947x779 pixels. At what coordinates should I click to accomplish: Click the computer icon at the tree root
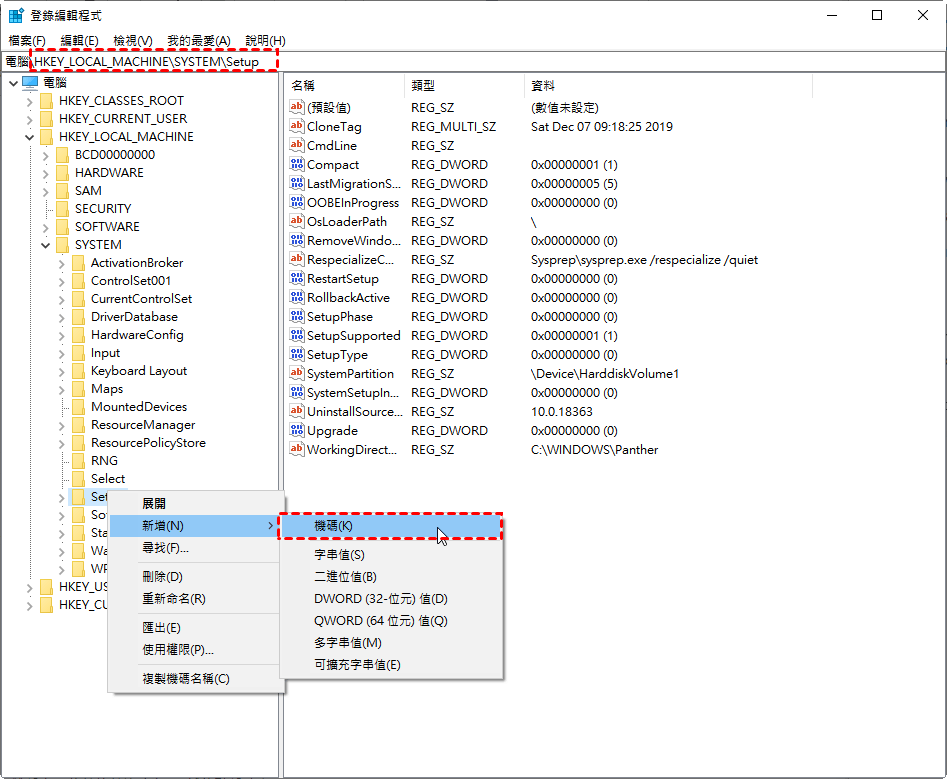(30, 82)
